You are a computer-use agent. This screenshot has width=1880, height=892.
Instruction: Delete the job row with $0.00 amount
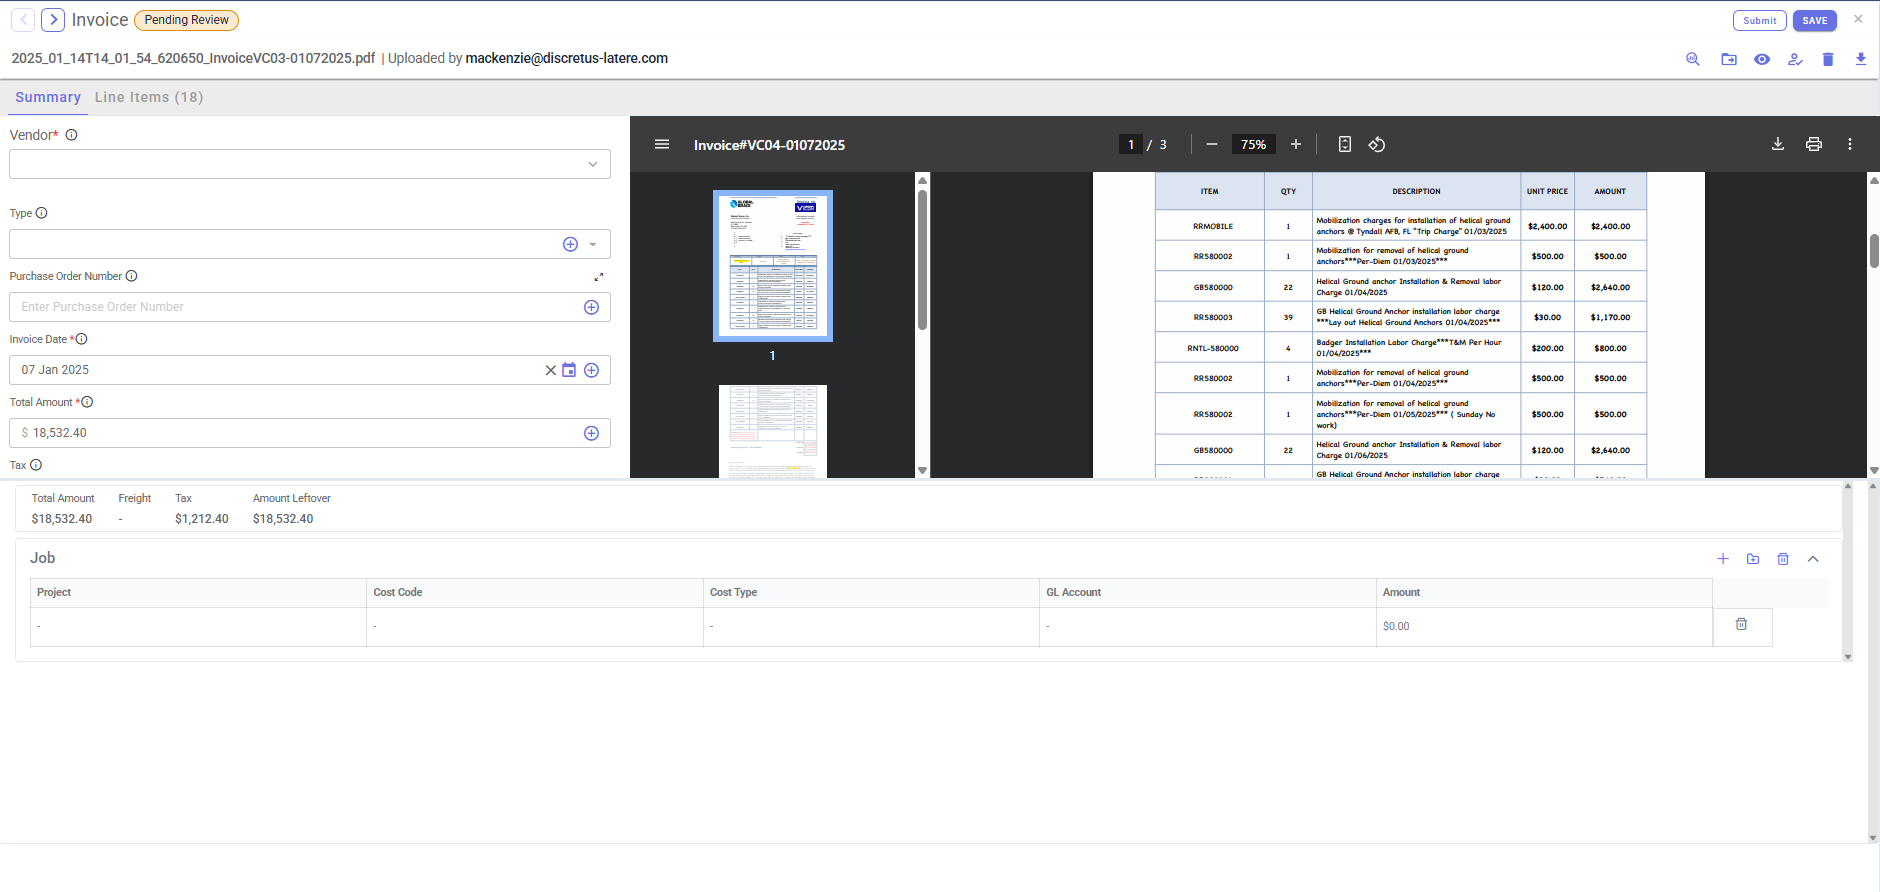click(1741, 624)
